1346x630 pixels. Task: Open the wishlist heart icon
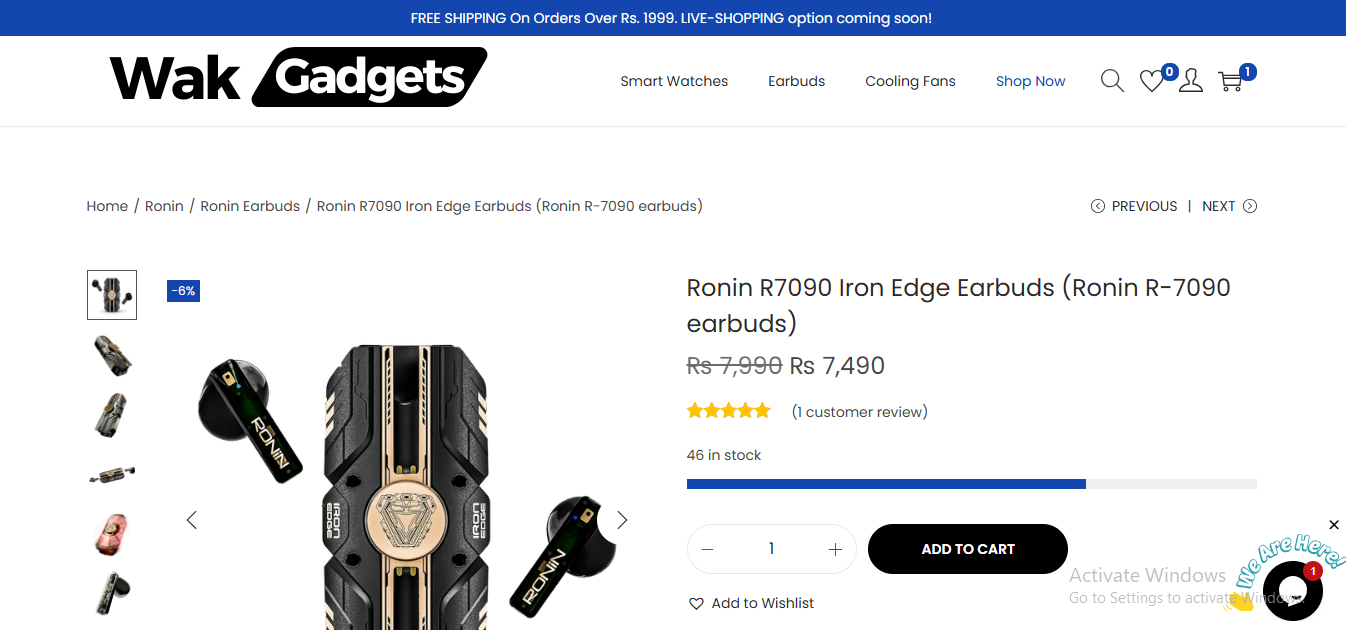1152,81
